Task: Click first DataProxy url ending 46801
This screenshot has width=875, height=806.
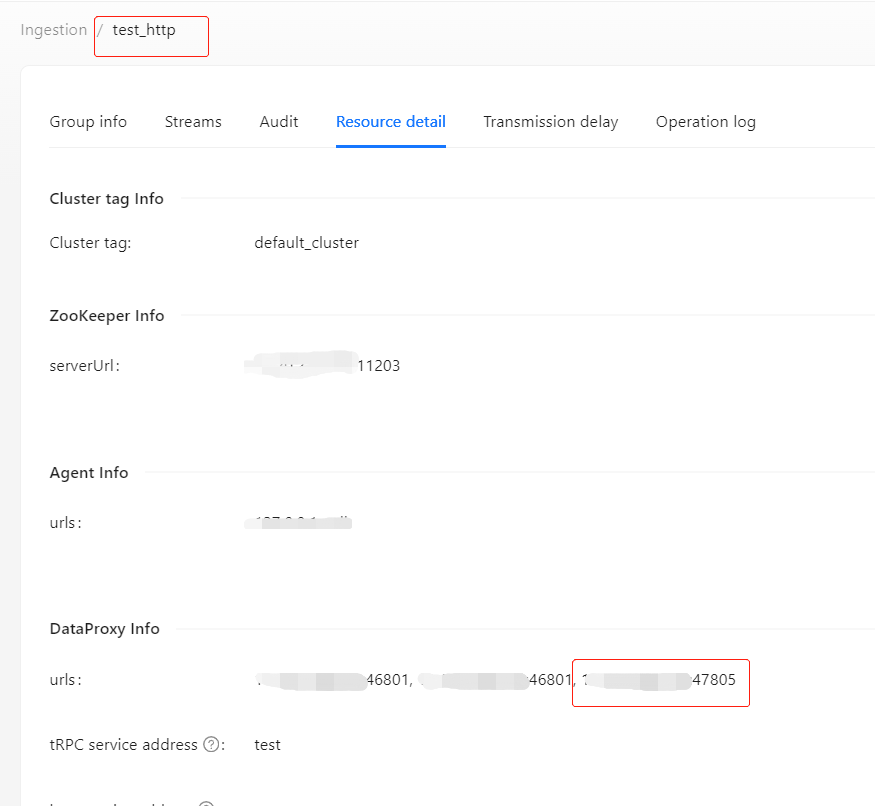Action: click(x=333, y=680)
